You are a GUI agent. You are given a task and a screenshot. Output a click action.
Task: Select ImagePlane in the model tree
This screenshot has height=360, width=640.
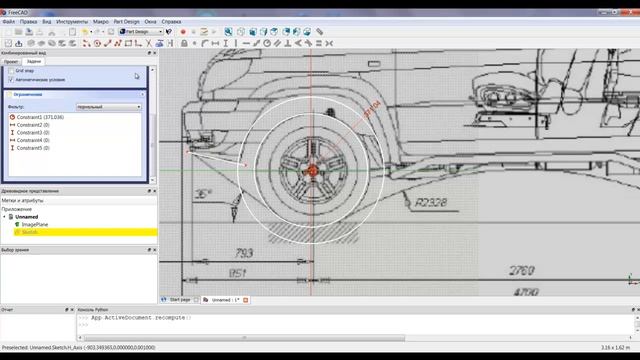point(35,224)
